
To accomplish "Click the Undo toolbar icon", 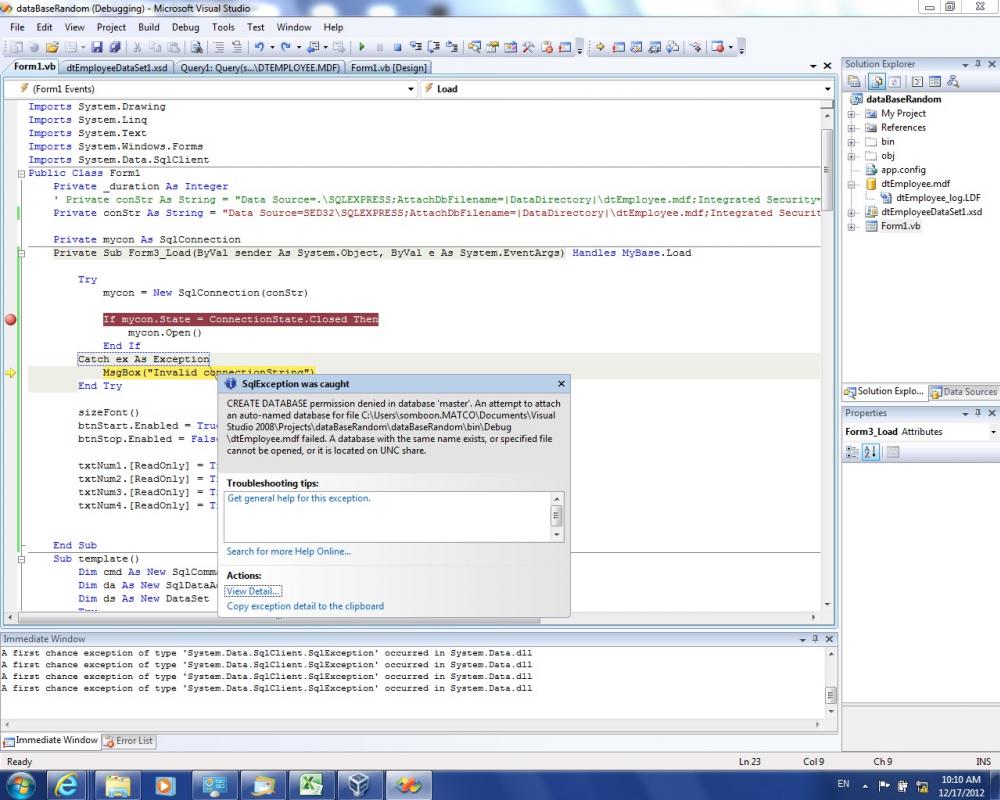I will point(260,47).
